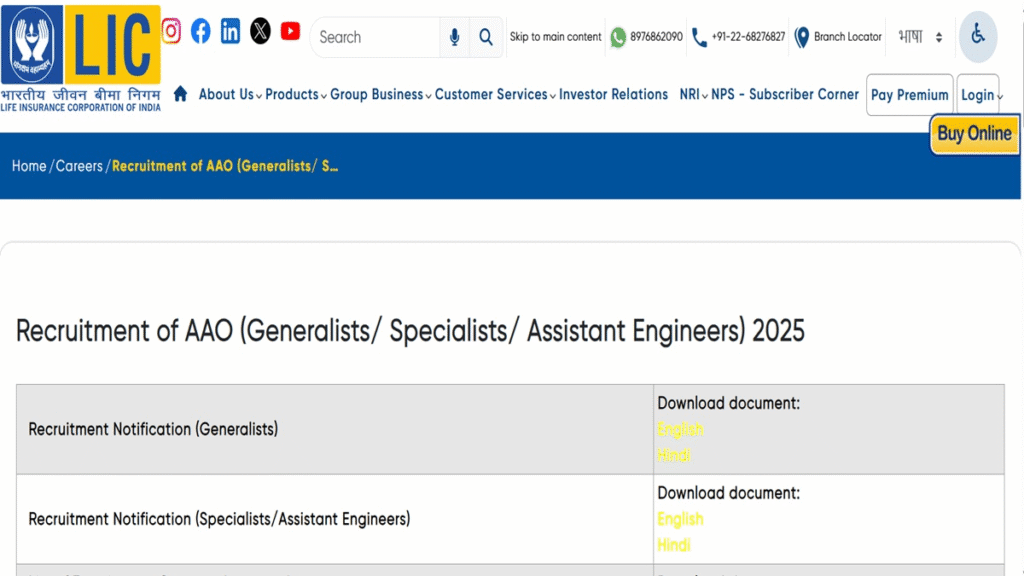Open LIC YouTube channel icon
The height and width of the screenshot is (576, 1024).
(290, 31)
